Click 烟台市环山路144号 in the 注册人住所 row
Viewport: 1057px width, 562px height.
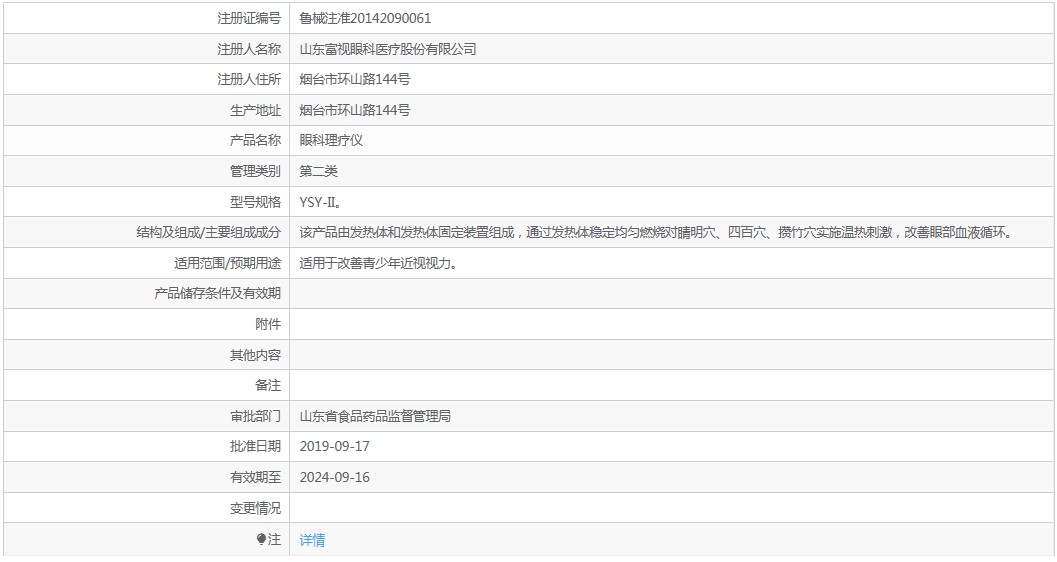(355, 80)
